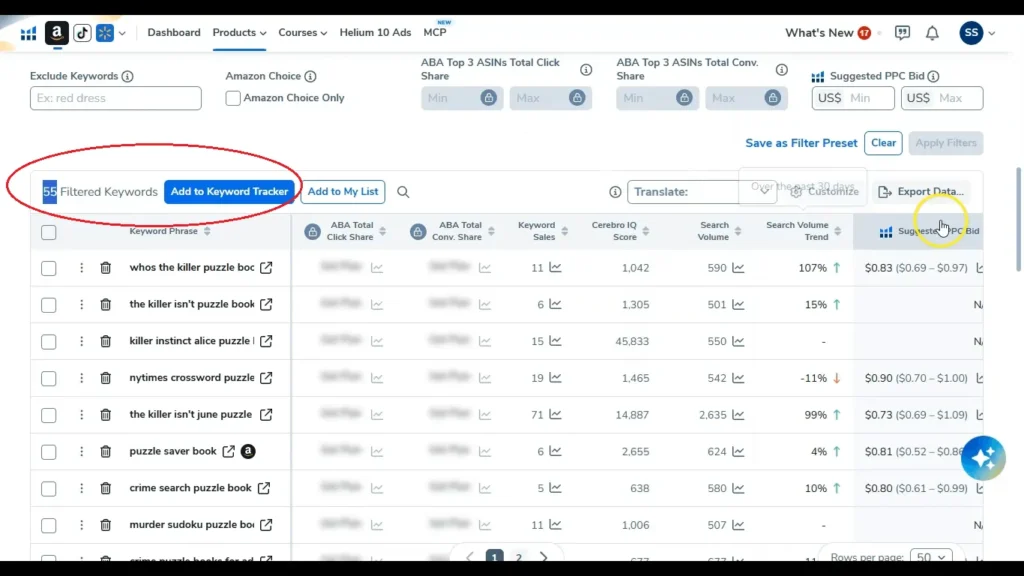Open Helium 10 Ads
This screenshot has height=576, width=1024.
point(375,33)
